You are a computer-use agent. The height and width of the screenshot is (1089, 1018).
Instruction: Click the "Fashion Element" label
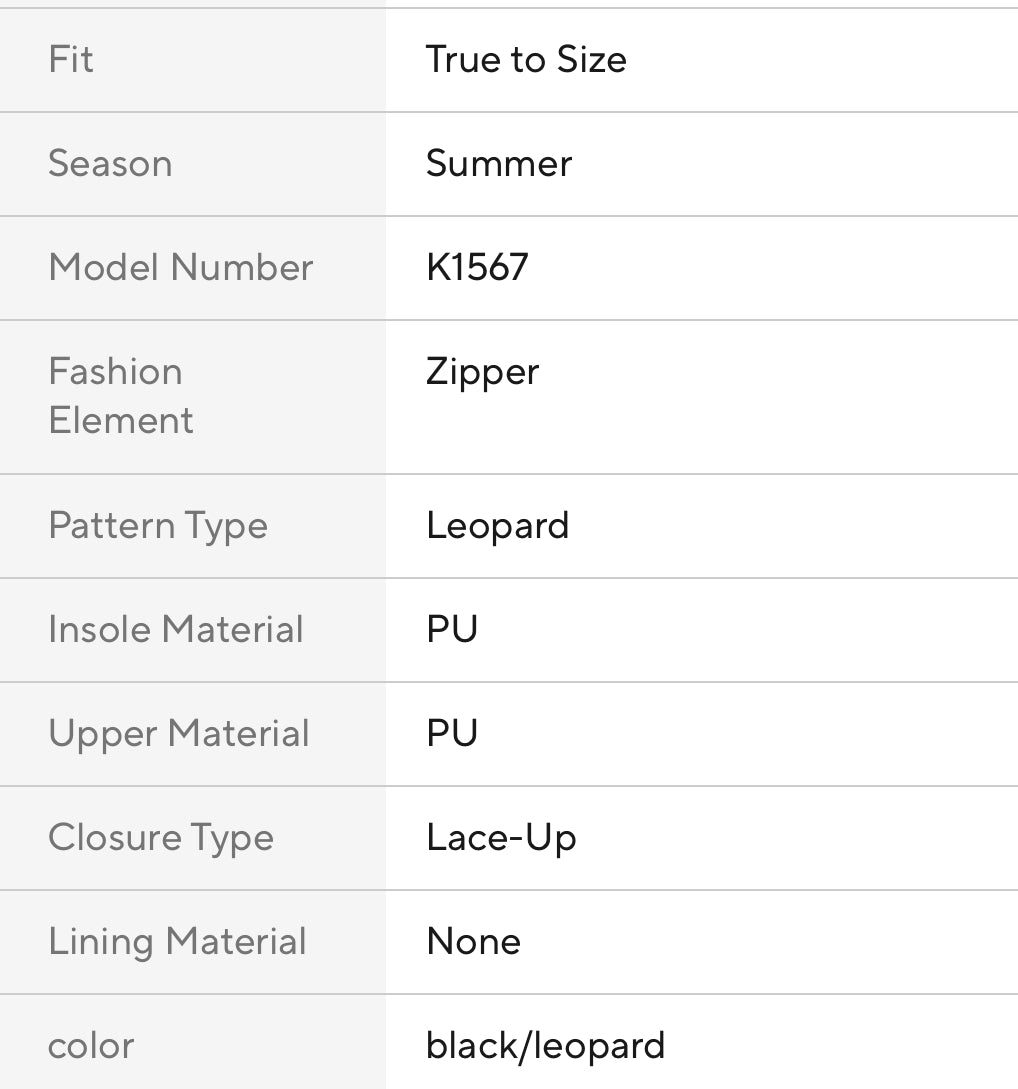coord(121,396)
